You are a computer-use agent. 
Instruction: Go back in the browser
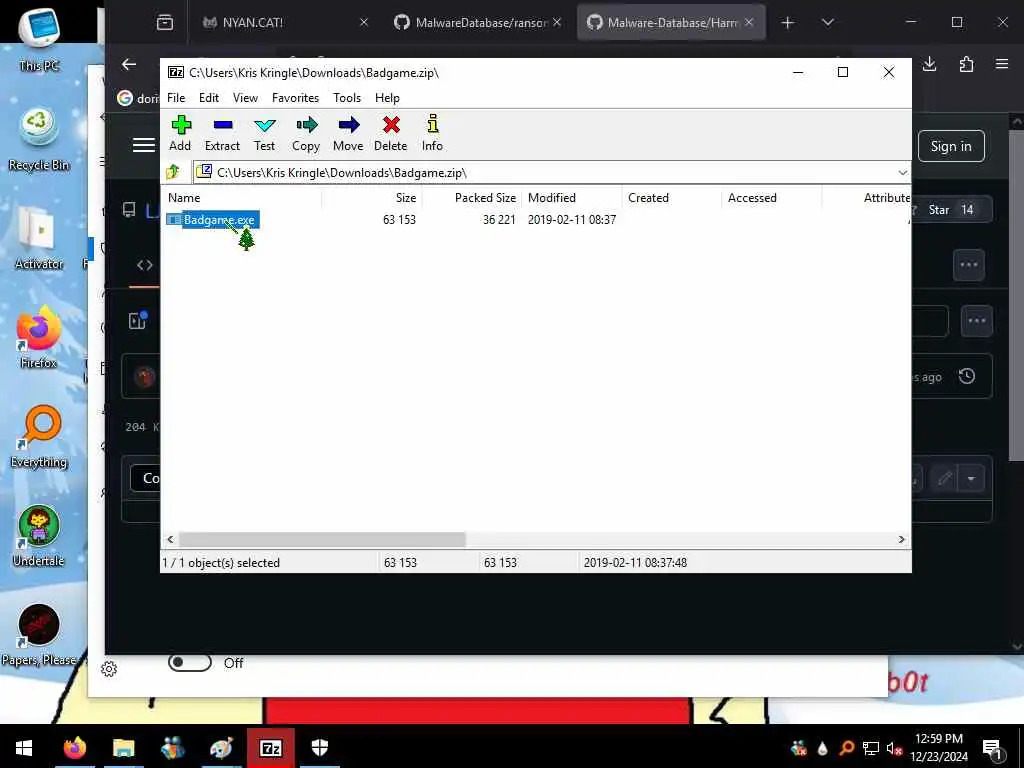[129, 64]
